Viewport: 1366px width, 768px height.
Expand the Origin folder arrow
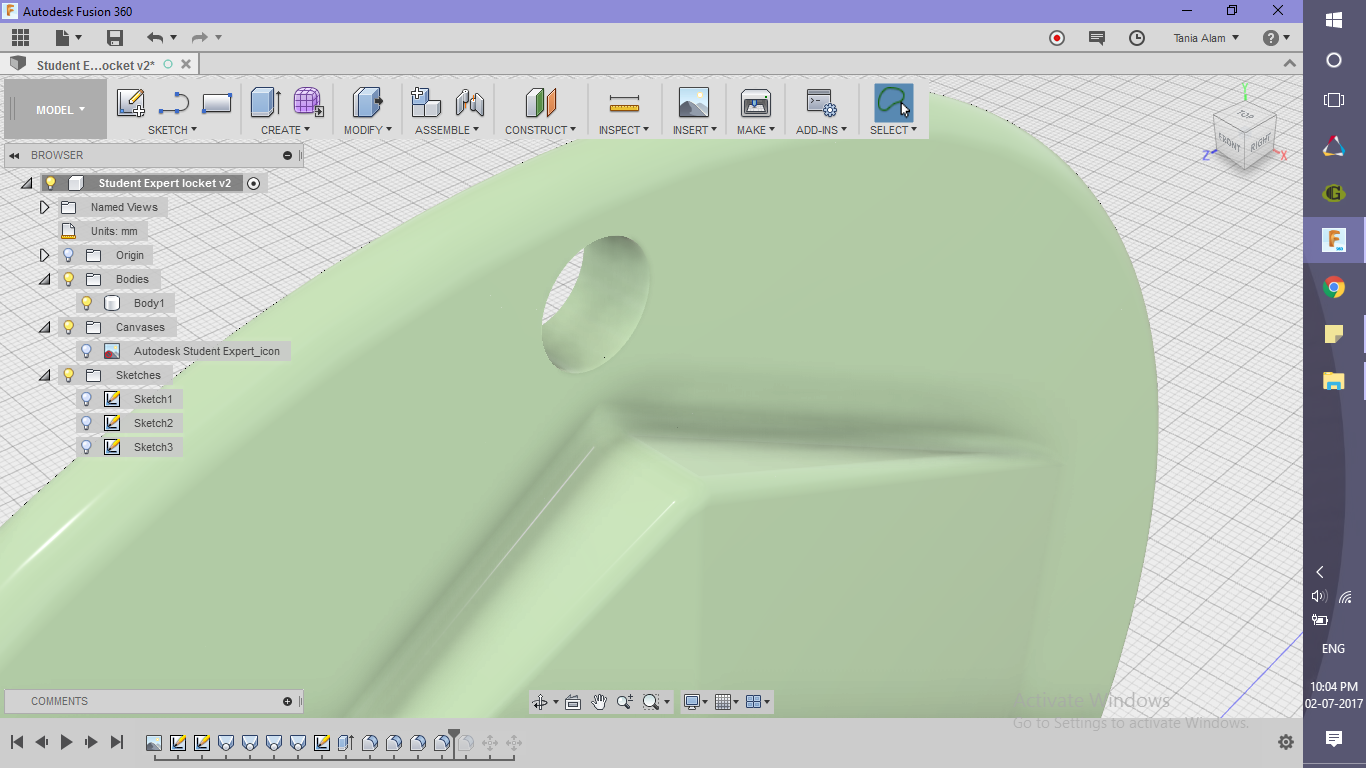pos(44,255)
